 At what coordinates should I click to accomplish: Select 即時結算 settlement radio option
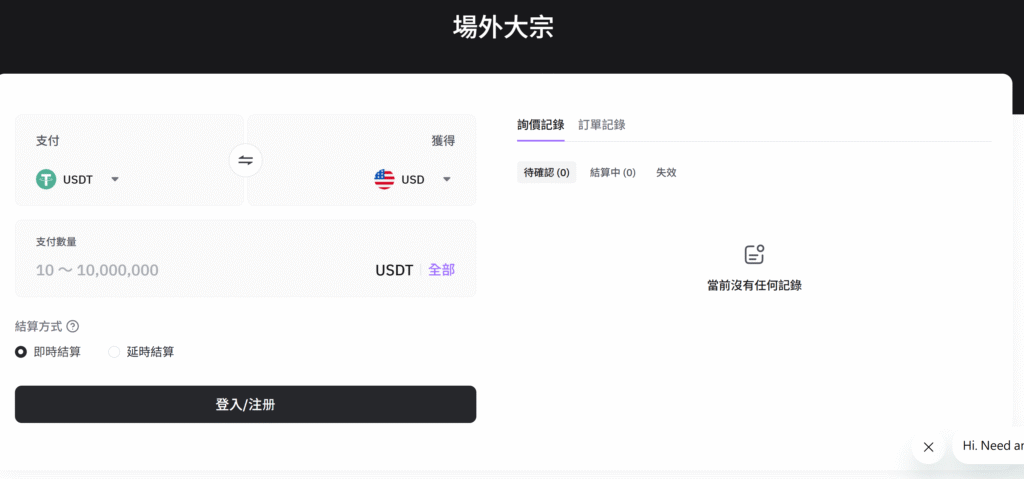click(x=21, y=352)
